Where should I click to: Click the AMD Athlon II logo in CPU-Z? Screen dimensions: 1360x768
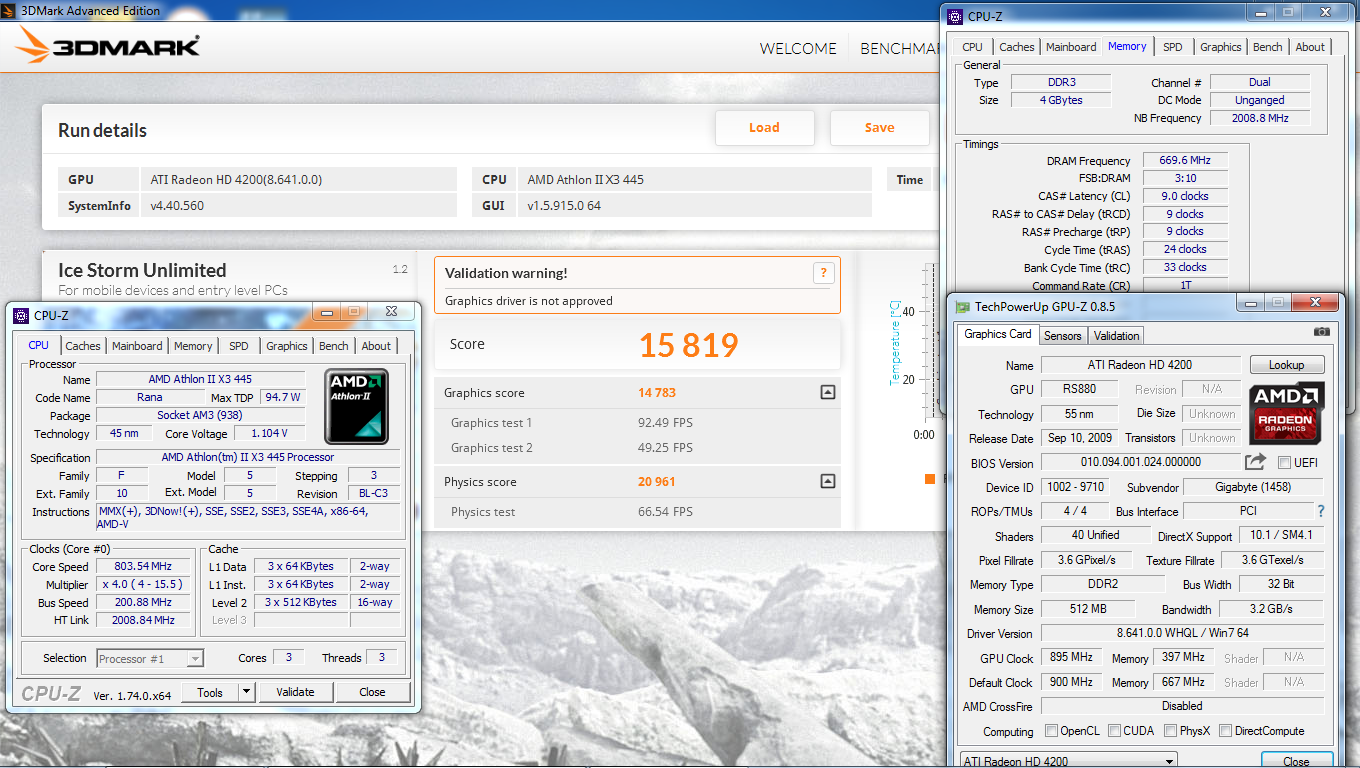click(x=357, y=406)
